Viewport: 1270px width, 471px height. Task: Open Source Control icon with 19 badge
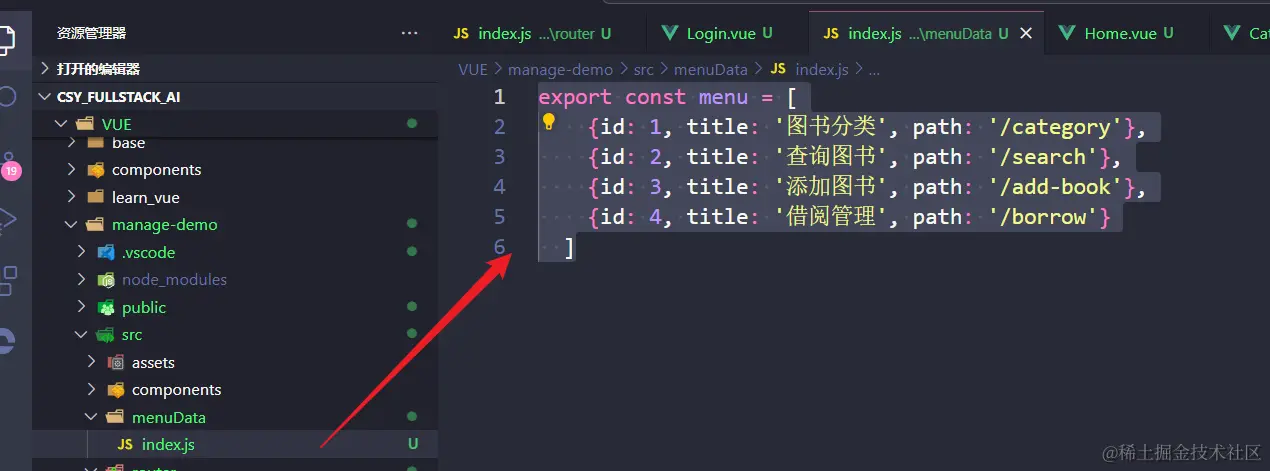tap(9, 165)
